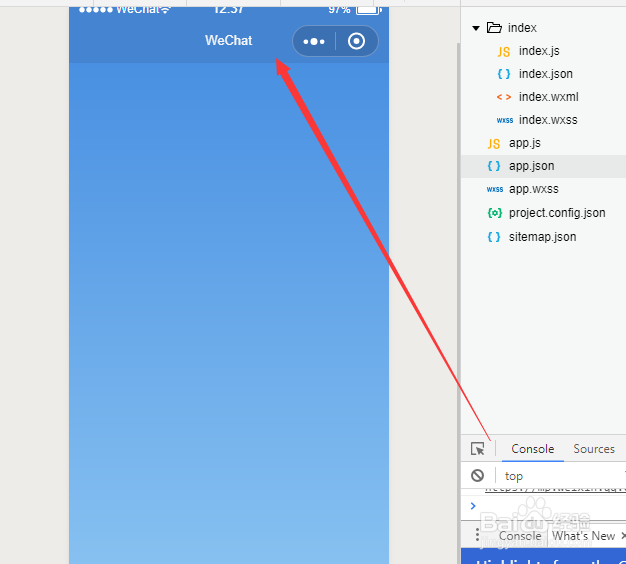Click the JS icon beside app.js
Screen dimensions: 626x564
493,144
